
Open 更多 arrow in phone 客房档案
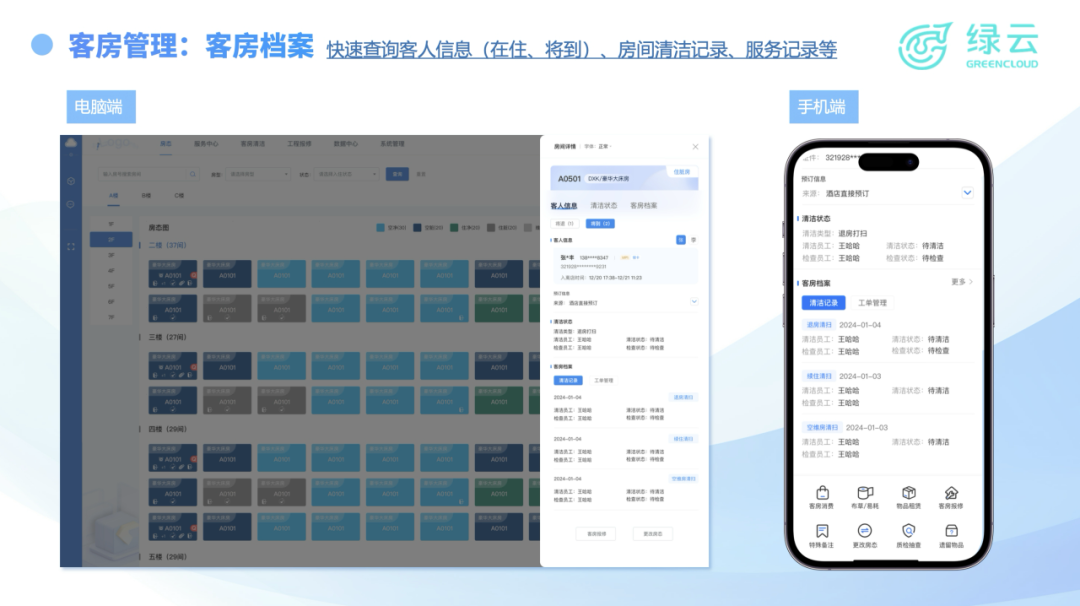(962, 282)
